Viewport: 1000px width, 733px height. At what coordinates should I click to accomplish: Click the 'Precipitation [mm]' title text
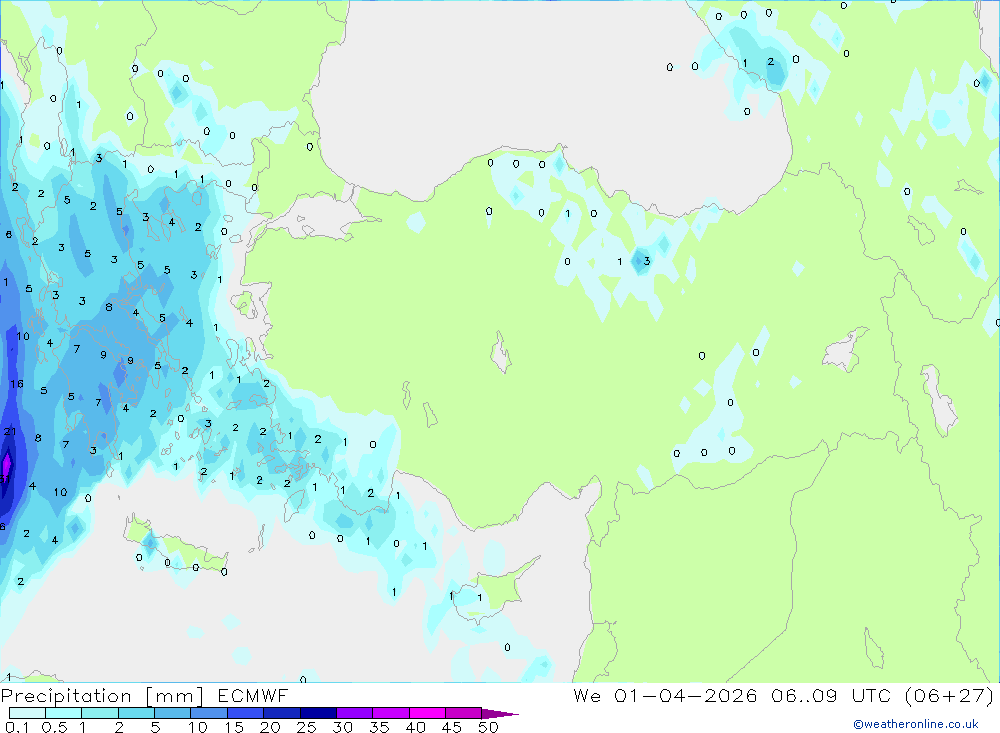coord(102,696)
